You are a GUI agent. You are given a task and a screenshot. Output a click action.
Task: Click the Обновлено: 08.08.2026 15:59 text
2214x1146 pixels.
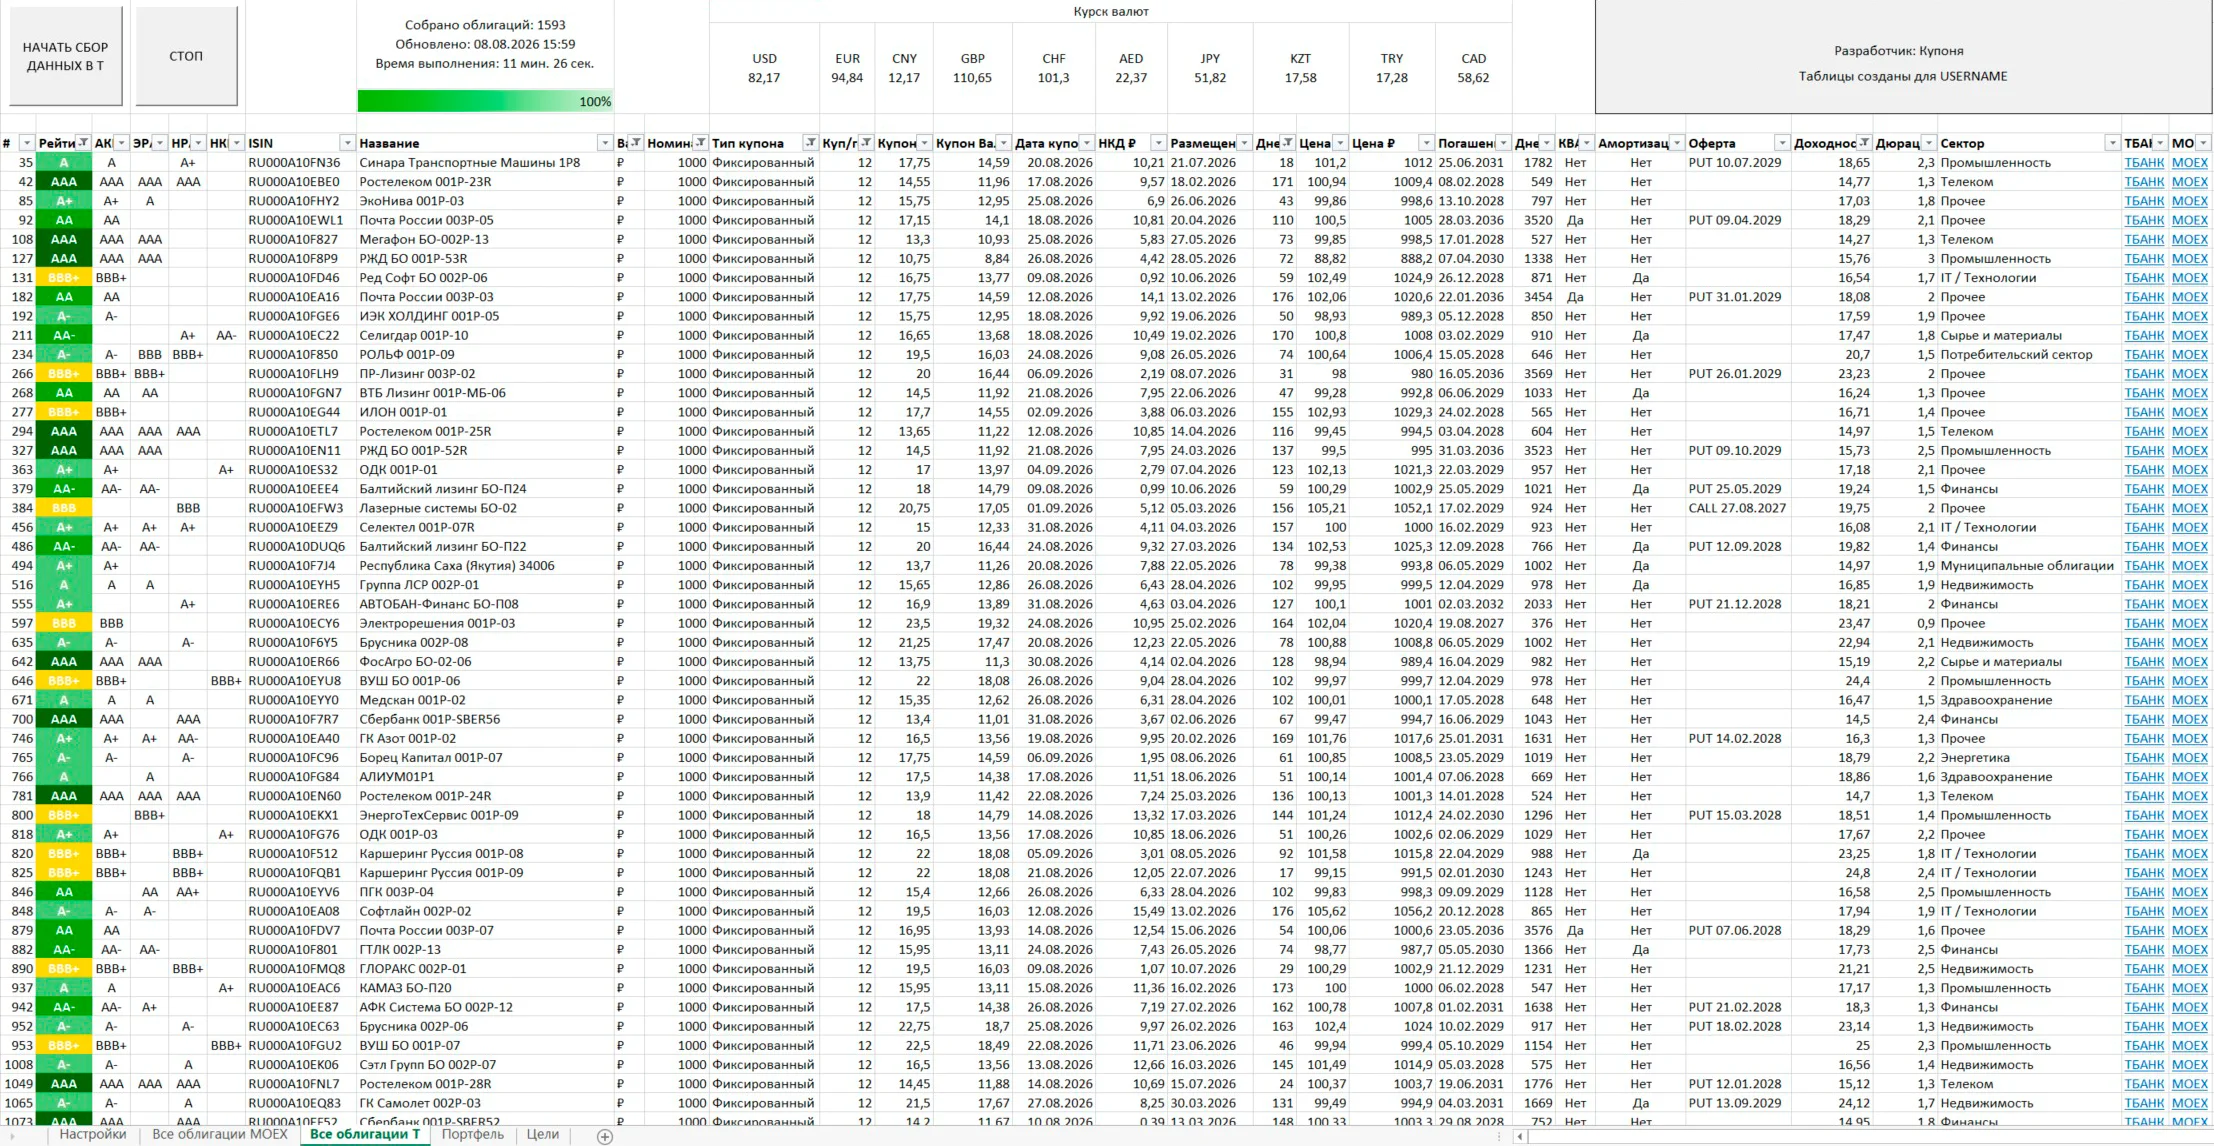pyautogui.click(x=485, y=44)
